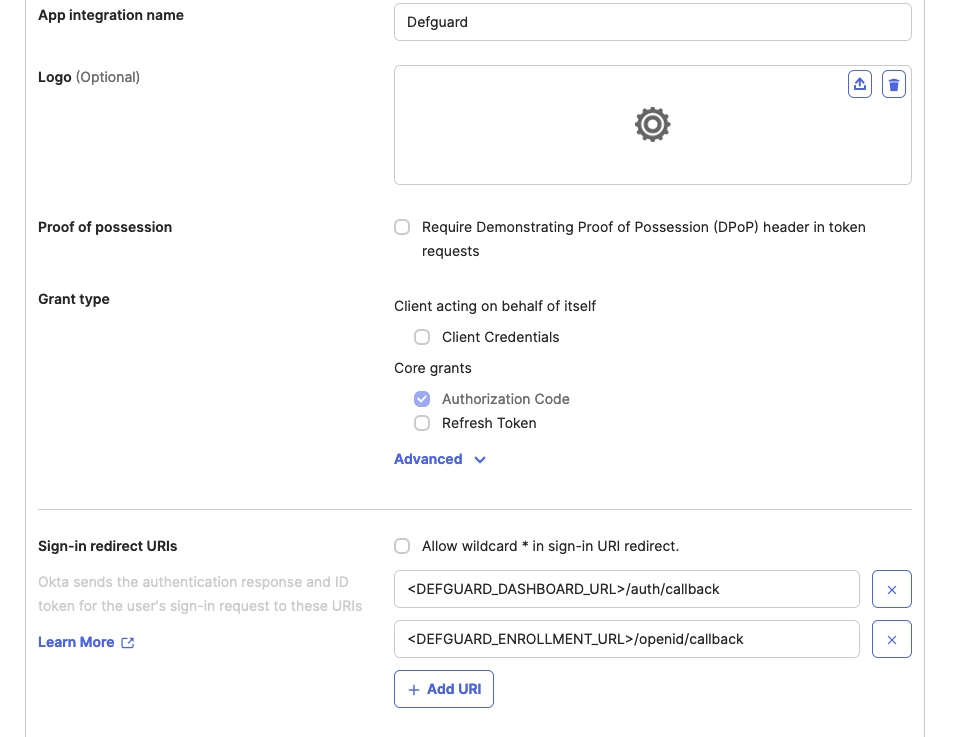Click the external link icon beside Learn More
This screenshot has height=737, width=978.
[x=128, y=642]
